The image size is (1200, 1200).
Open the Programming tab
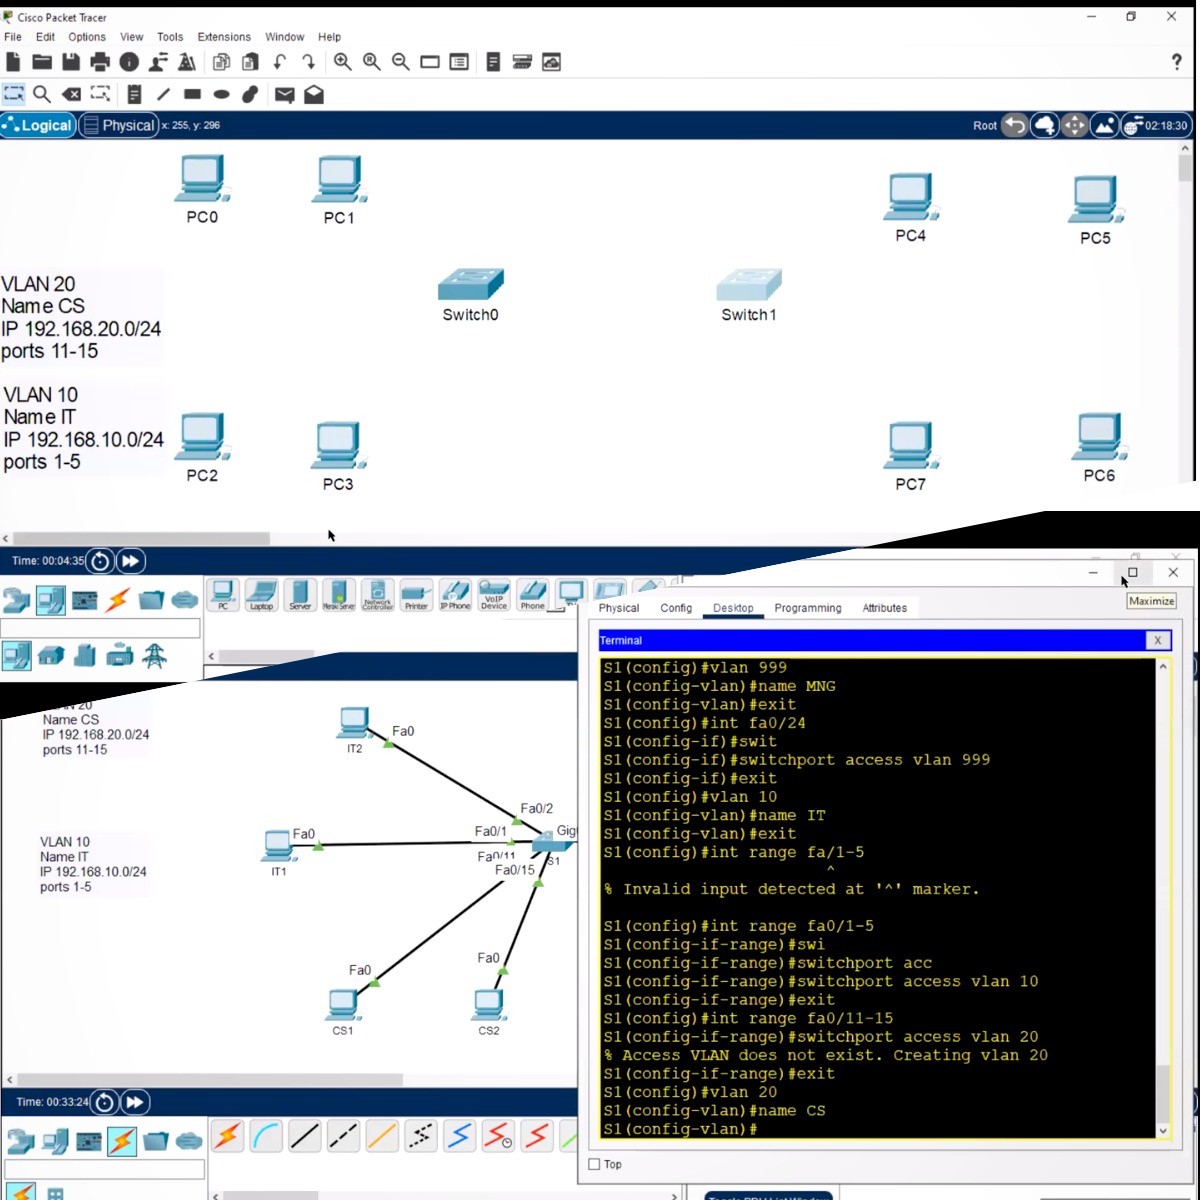808,608
